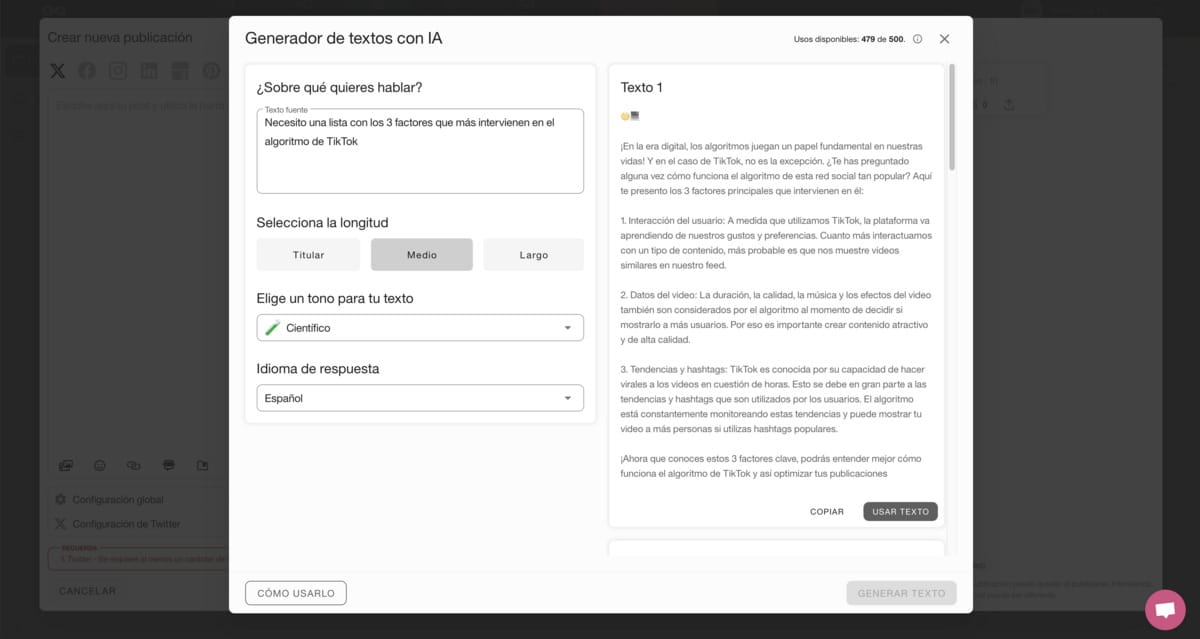Select the Instagram network icon

pos(117,71)
